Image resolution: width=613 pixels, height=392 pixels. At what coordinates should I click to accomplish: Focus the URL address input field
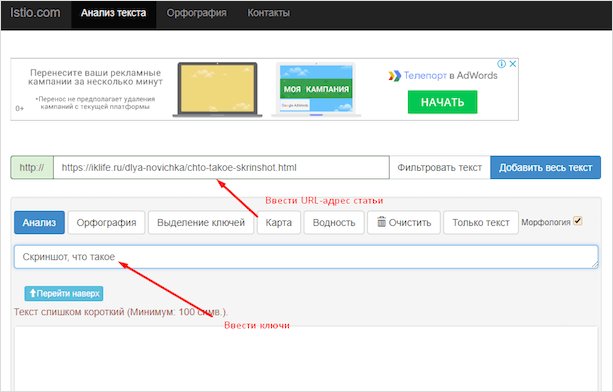[x=221, y=168]
